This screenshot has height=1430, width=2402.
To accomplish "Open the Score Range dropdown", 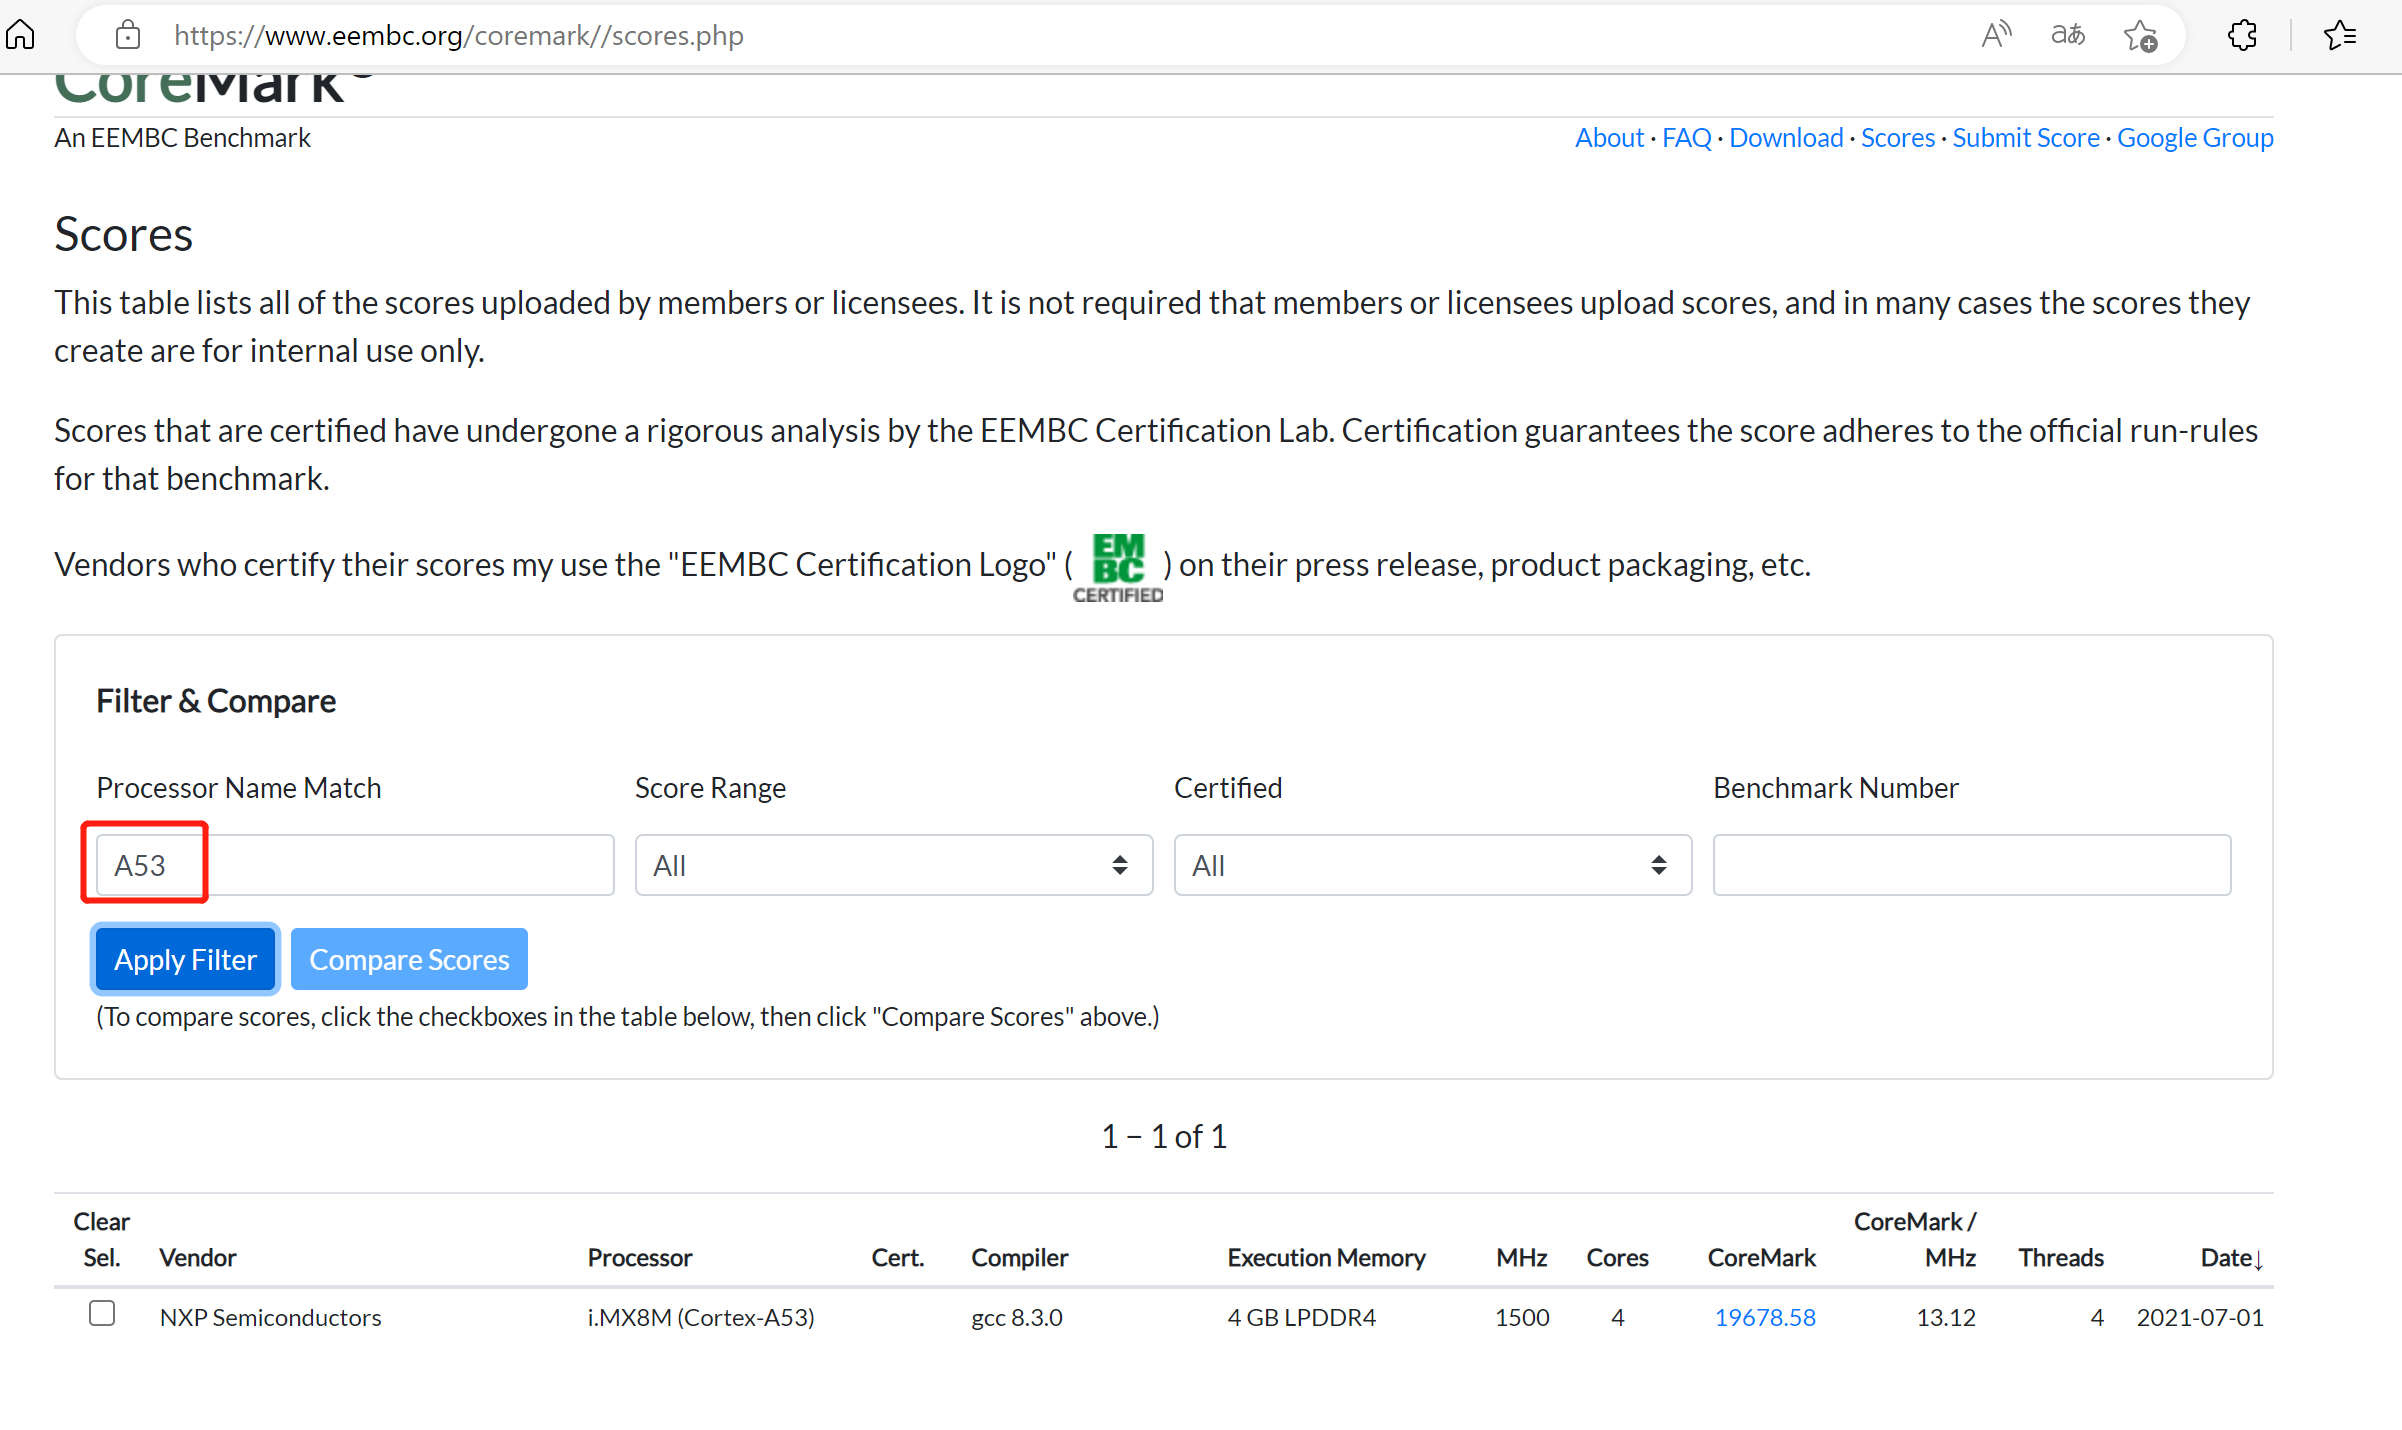I will (x=893, y=865).
